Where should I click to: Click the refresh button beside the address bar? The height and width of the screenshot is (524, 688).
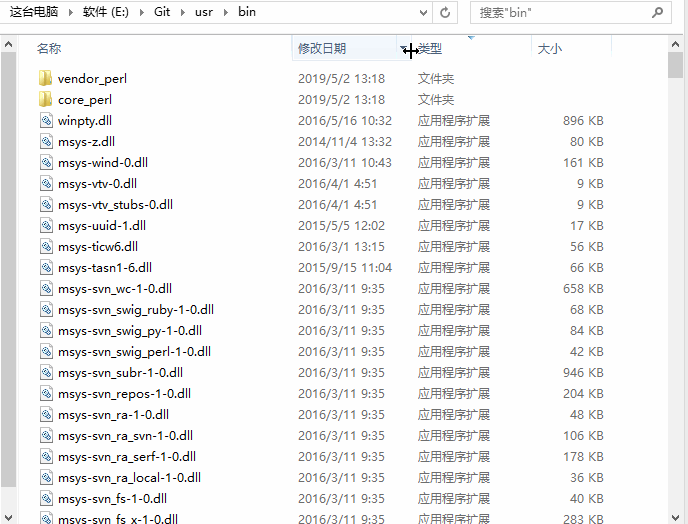click(x=446, y=13)
